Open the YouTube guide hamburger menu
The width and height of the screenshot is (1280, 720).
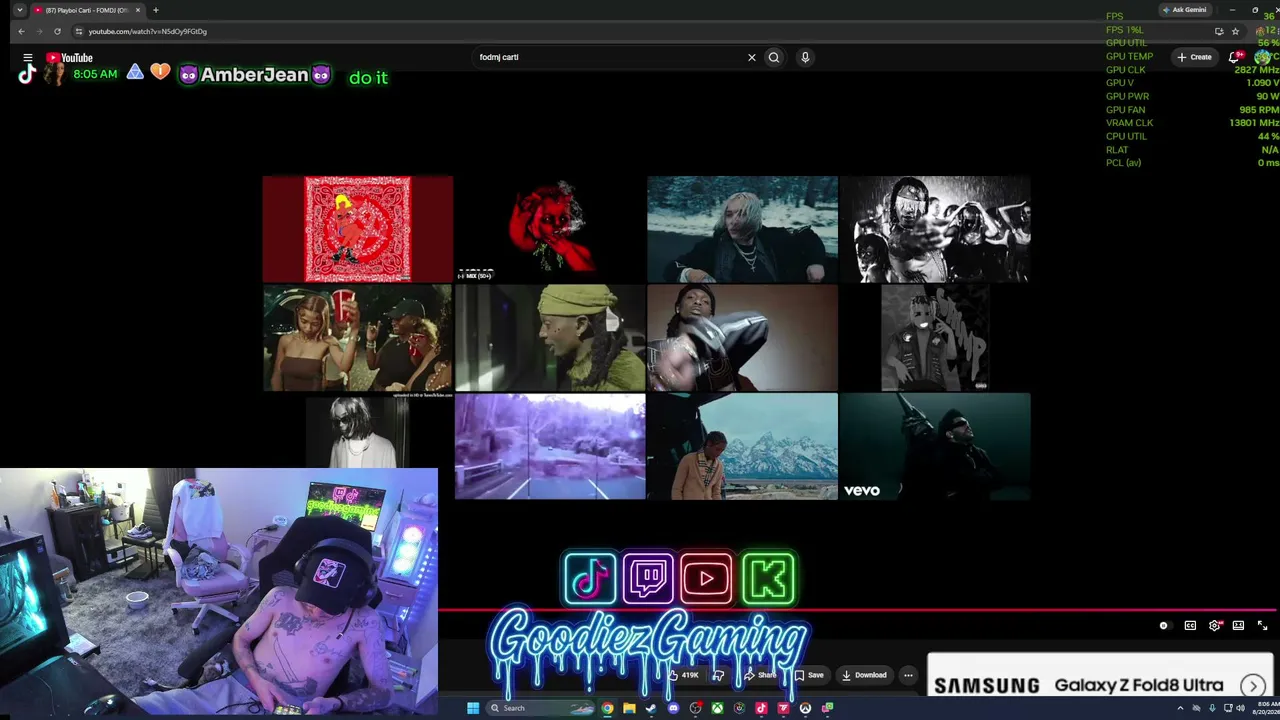(x=28, y=57)
